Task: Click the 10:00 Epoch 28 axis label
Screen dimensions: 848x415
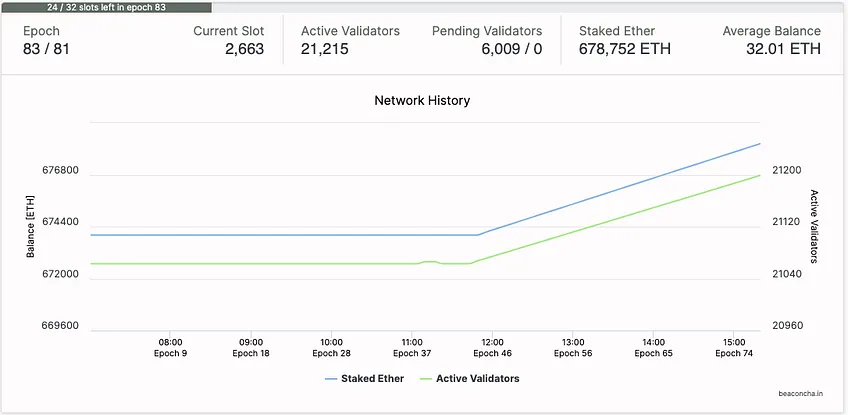Action: point(331,347)
